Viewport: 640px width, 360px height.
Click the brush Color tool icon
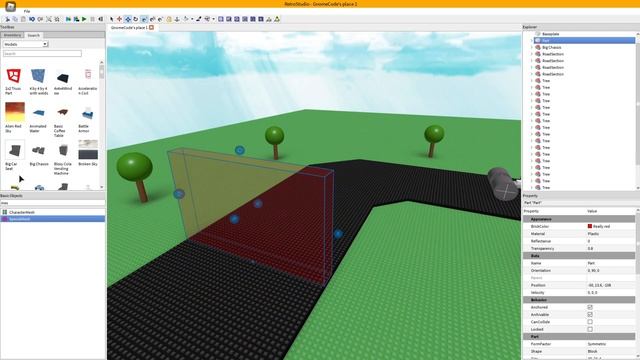tap(198, 19)
